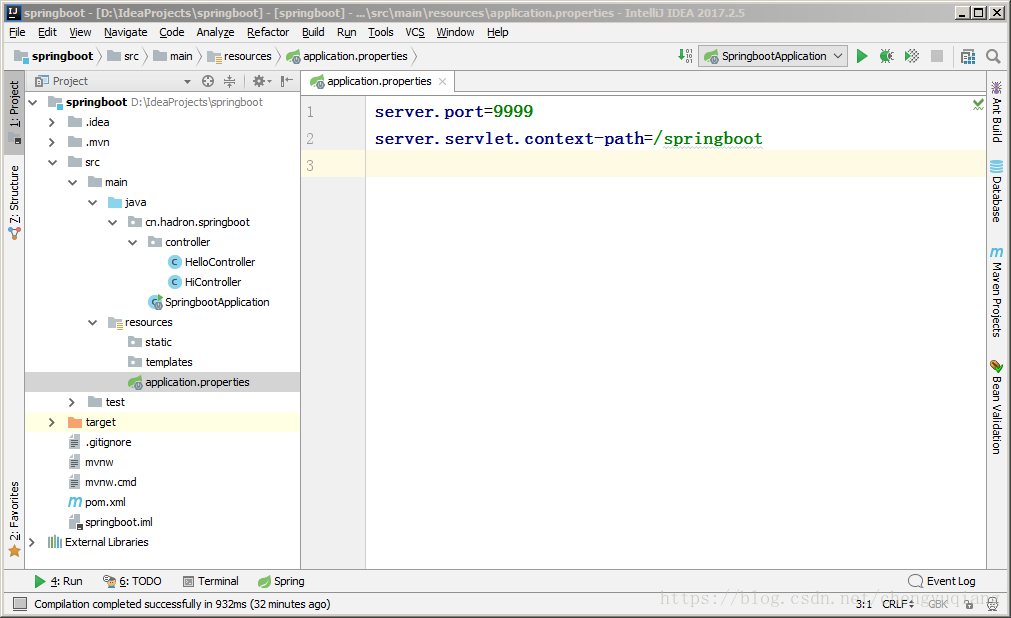Click the inspection status checkmark in editor
The image size is (1011, 618).
point(977,104)
